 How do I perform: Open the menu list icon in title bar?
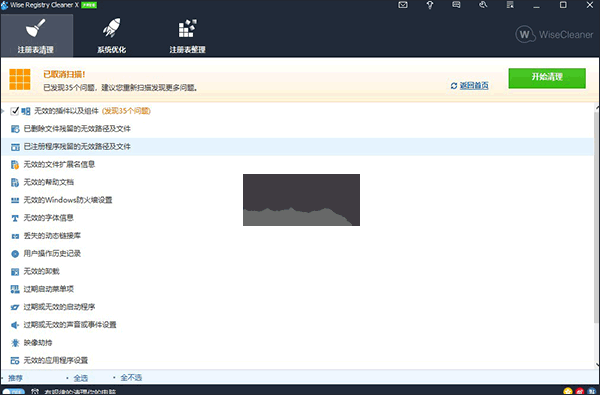[510, 5]
